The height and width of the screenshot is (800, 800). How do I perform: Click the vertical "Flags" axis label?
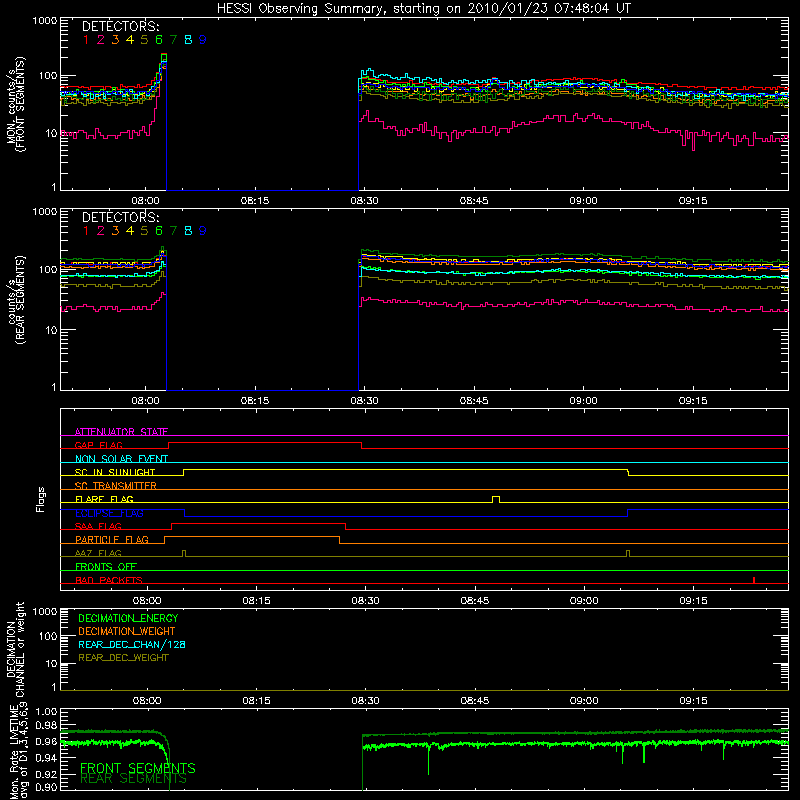point(41,499)
